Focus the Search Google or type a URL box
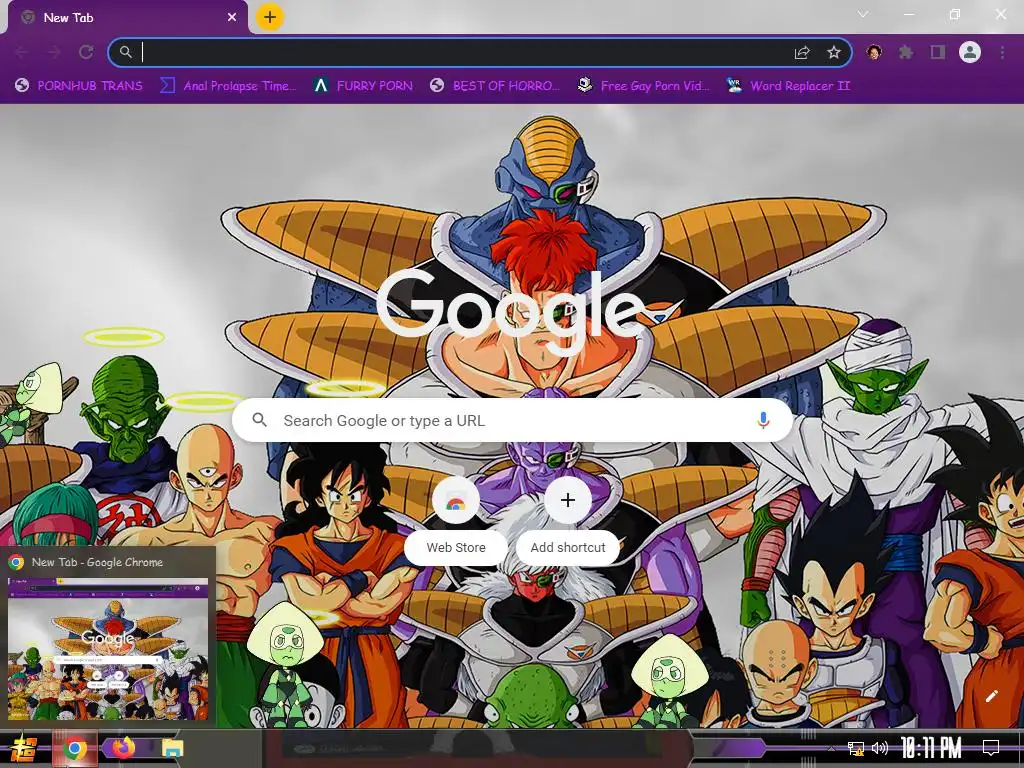Image resolution: width=1024 pixels, height=768 pixels. 513,421
